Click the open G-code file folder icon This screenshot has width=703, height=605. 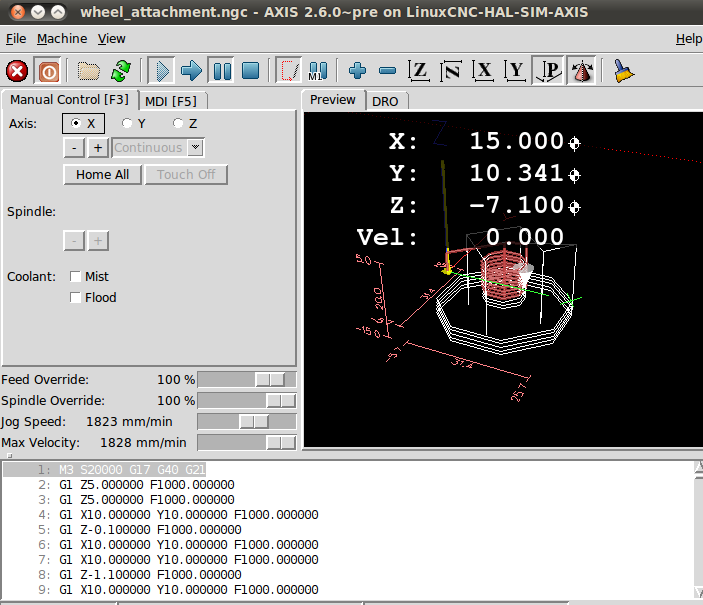click(90, 71)
